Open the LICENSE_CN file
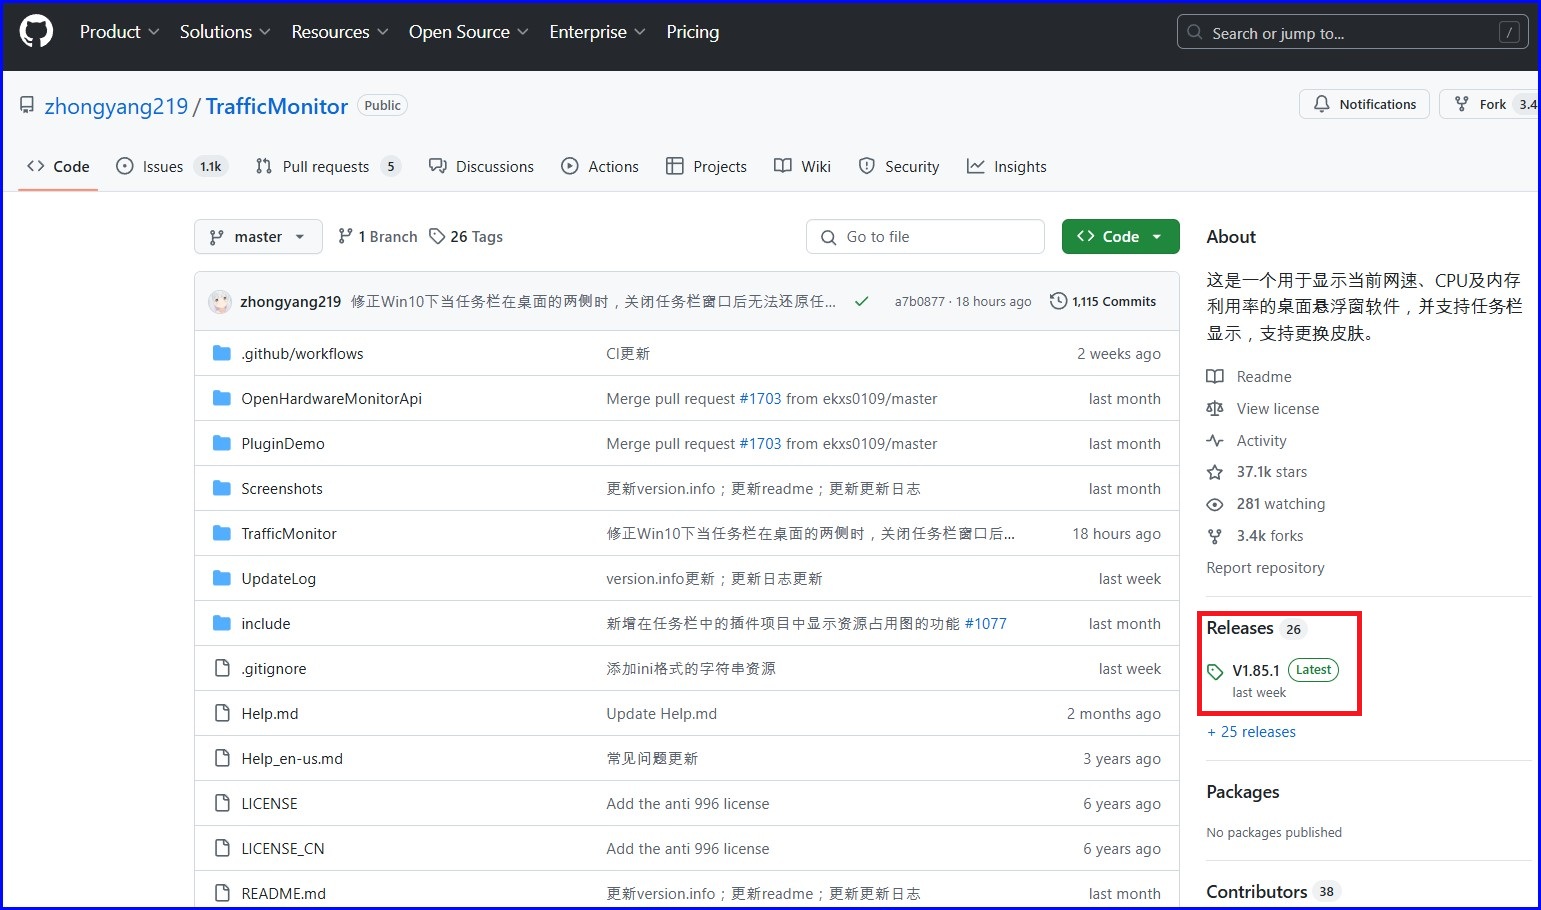The height and width of the screenshot is (910, 1541). tap(283, 848)
